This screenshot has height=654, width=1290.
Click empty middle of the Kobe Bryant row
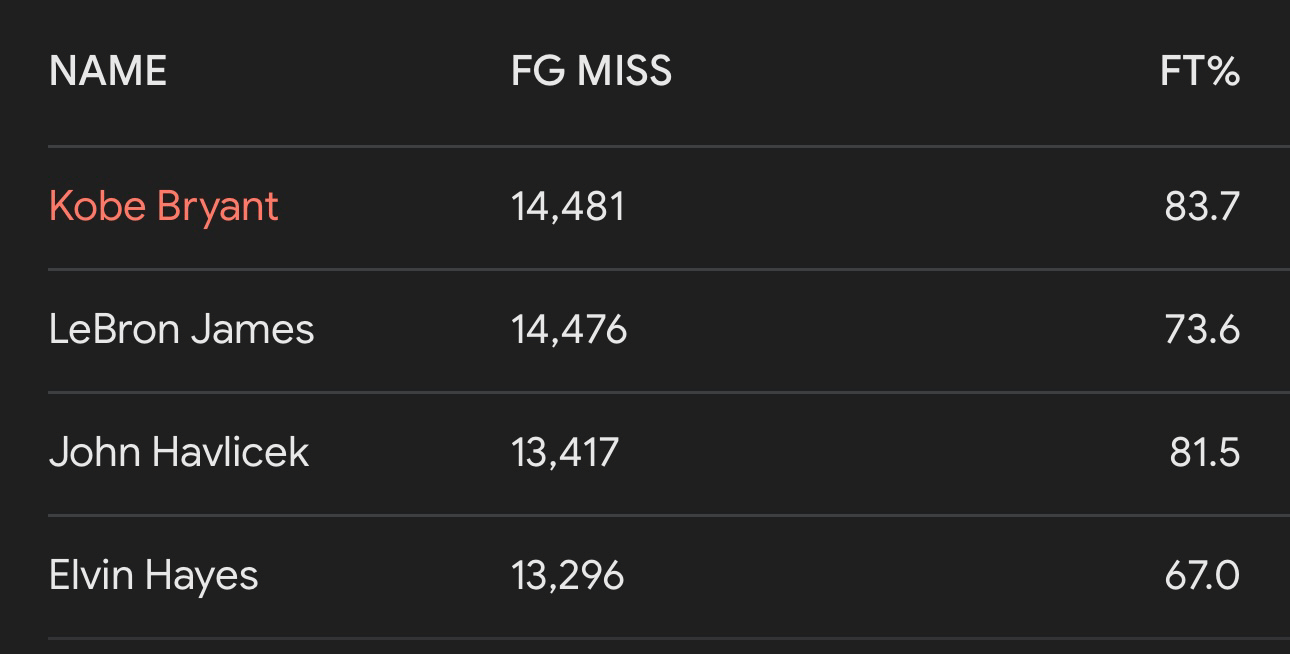click(x=890, y=207)
